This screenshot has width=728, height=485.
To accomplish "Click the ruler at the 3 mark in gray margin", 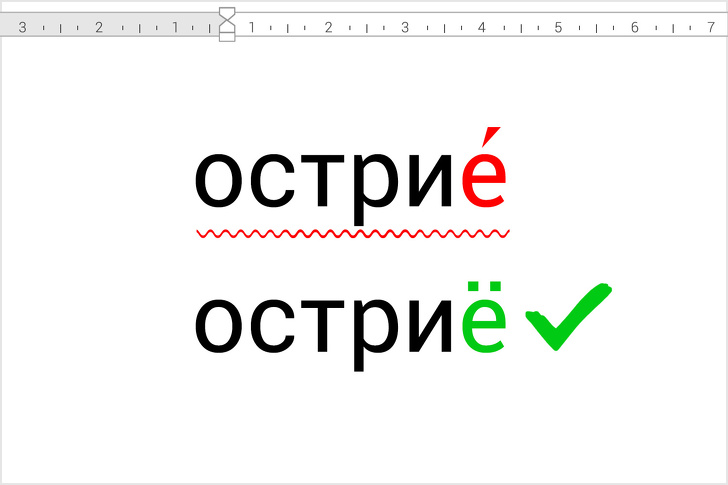I will pyautogui.click(x=21, y=27).
